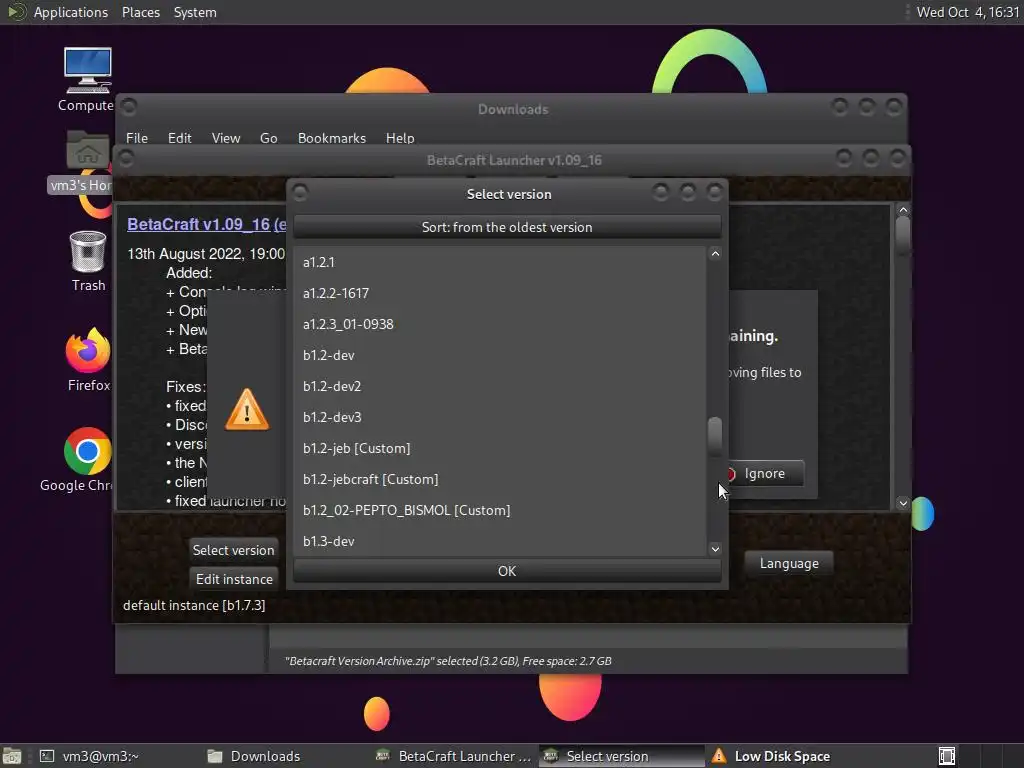Select version b1.2-dev3

(500, 417)
